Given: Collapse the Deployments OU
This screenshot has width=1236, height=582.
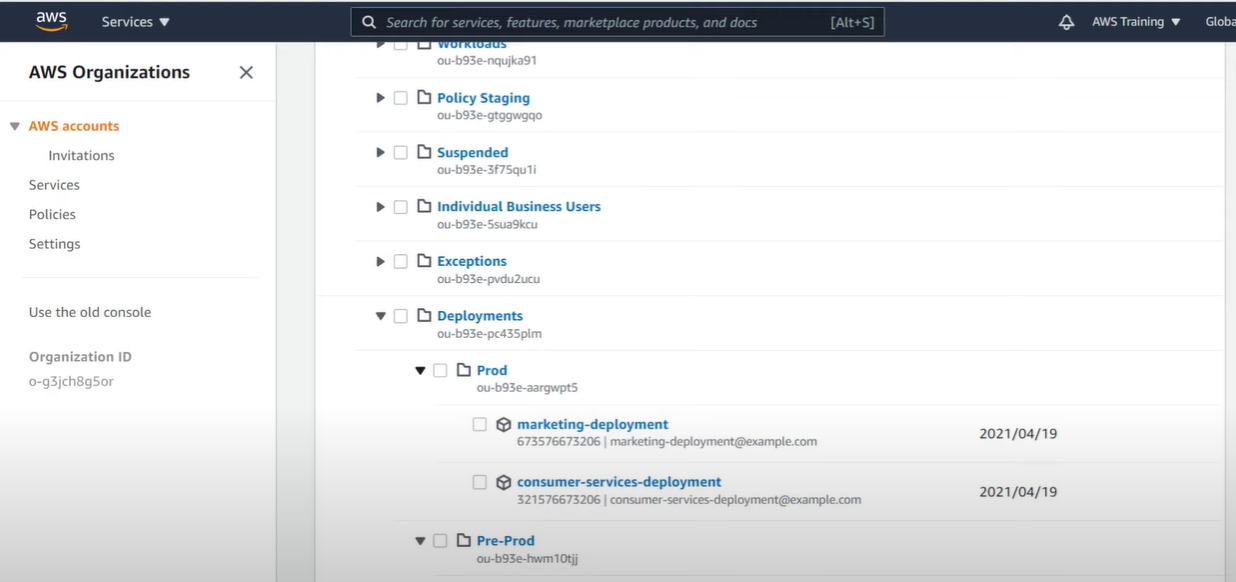Looking at the screenshot, I should coord(380,316).
